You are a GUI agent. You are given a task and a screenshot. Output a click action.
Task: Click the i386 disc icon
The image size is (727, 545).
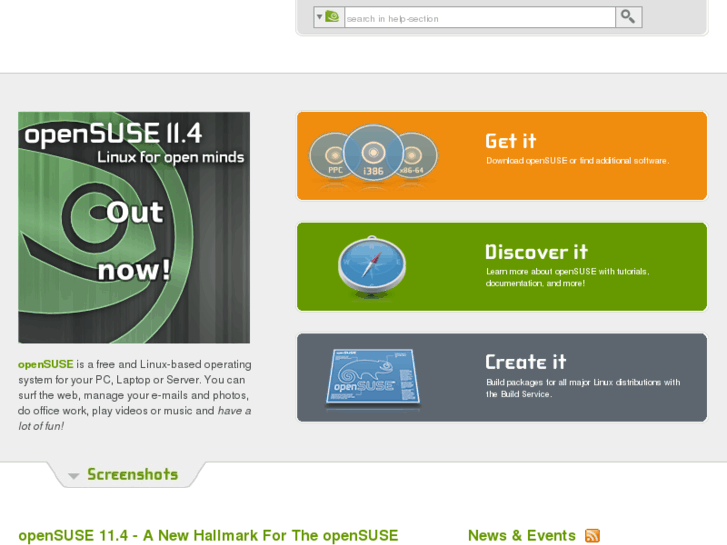[374, 154]
